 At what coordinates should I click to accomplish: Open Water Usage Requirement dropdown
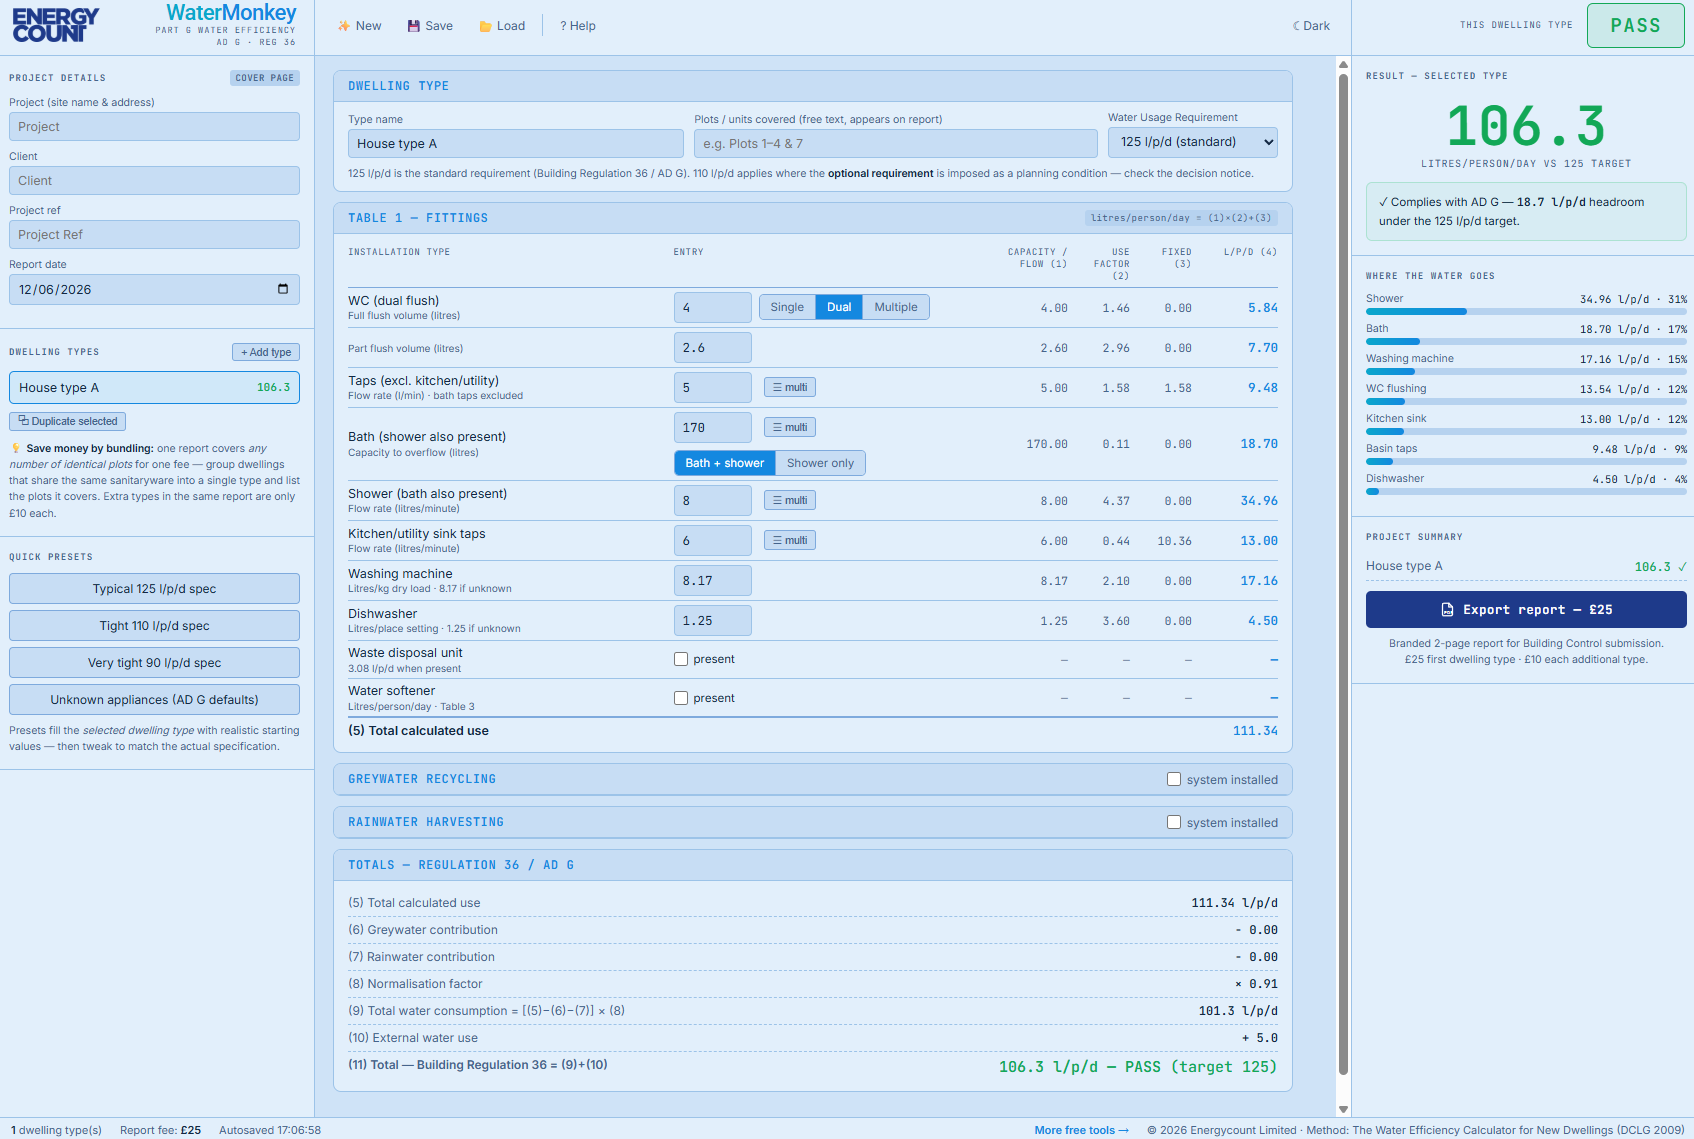pos(1193,142)
